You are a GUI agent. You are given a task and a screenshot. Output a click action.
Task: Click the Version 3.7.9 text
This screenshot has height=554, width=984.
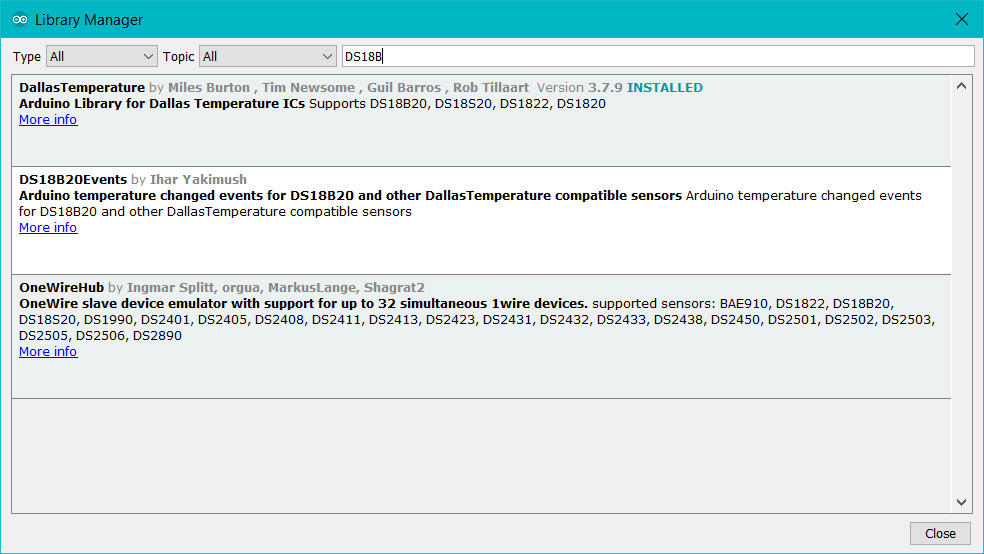point(579,88)
